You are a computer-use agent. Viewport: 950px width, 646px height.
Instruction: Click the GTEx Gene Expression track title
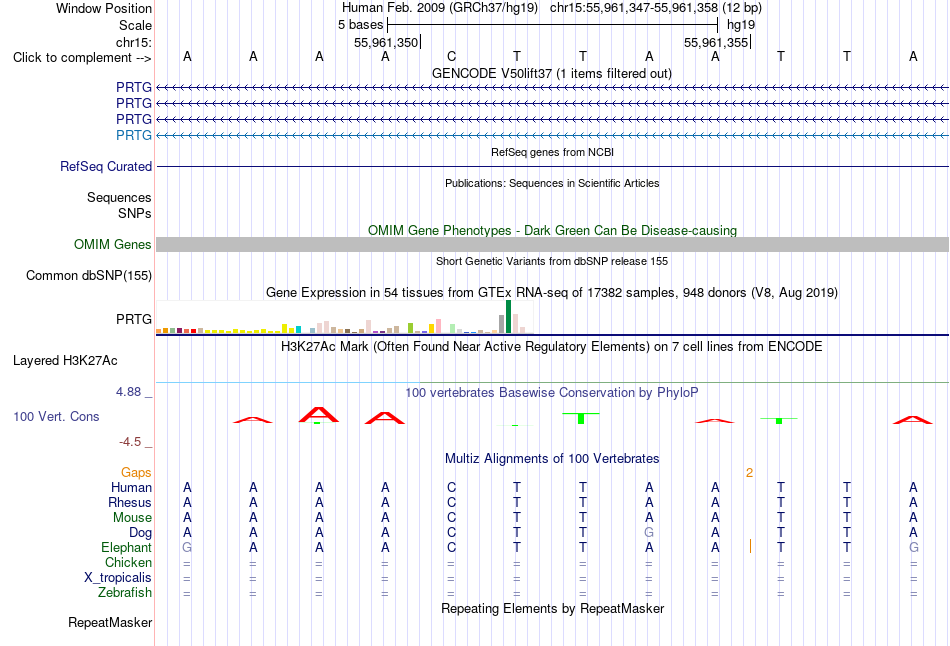pyautogui.click(x=551, y=293)
